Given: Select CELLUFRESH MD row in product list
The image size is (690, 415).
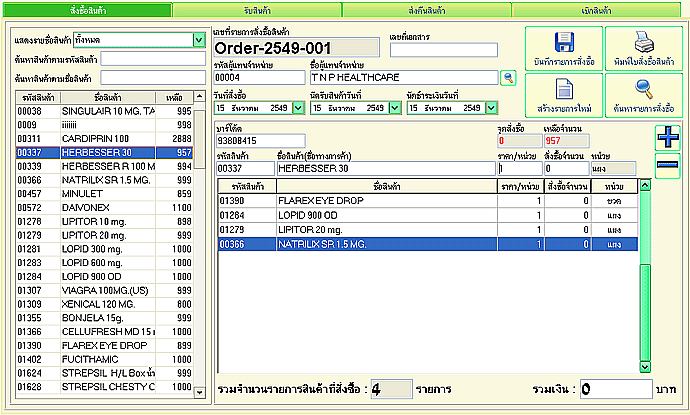Looking at the screenshot, I should (x=104, y=332).
